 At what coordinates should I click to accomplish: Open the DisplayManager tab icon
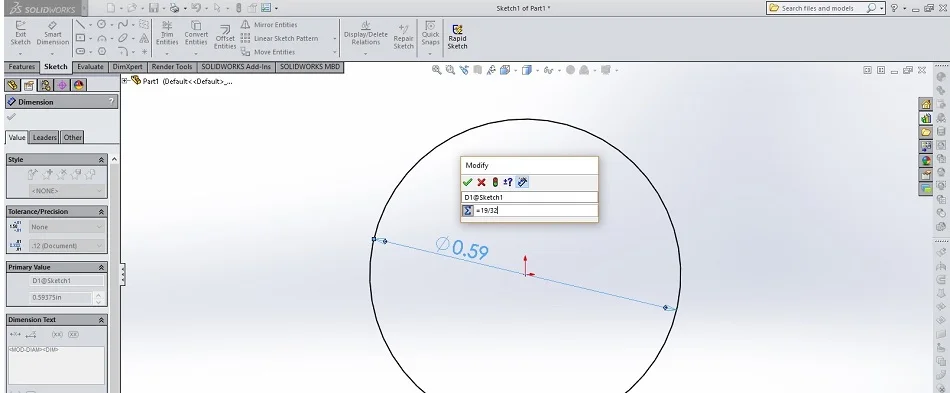(79, 85)
